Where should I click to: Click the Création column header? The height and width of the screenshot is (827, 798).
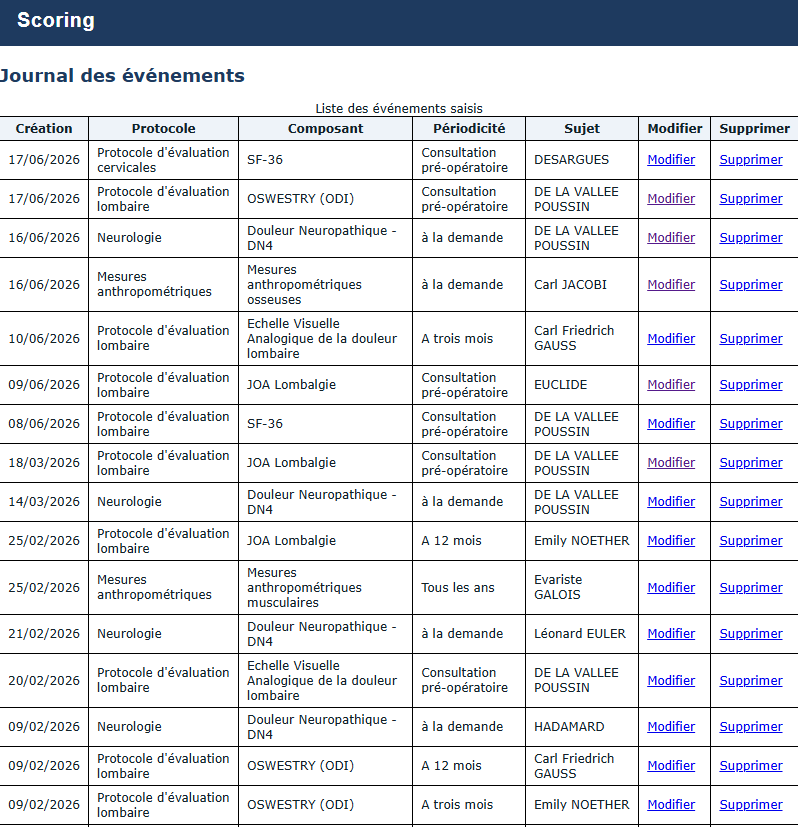[44, 129]
